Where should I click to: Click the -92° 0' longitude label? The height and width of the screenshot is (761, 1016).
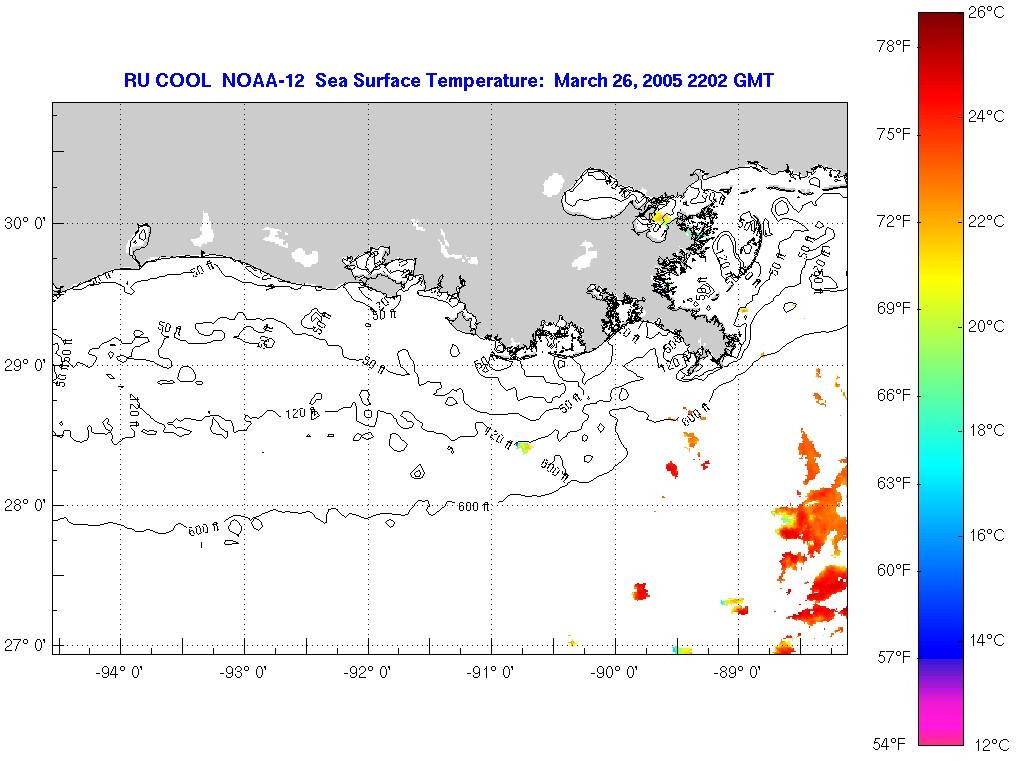point(367,673)
